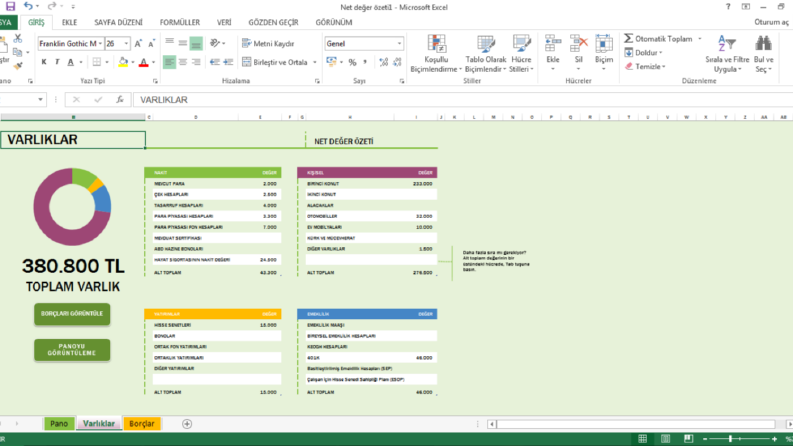This screenshot has width=793, height=446.
Task: Click Oturum aç sign-in link
Action: coord(771,22)
